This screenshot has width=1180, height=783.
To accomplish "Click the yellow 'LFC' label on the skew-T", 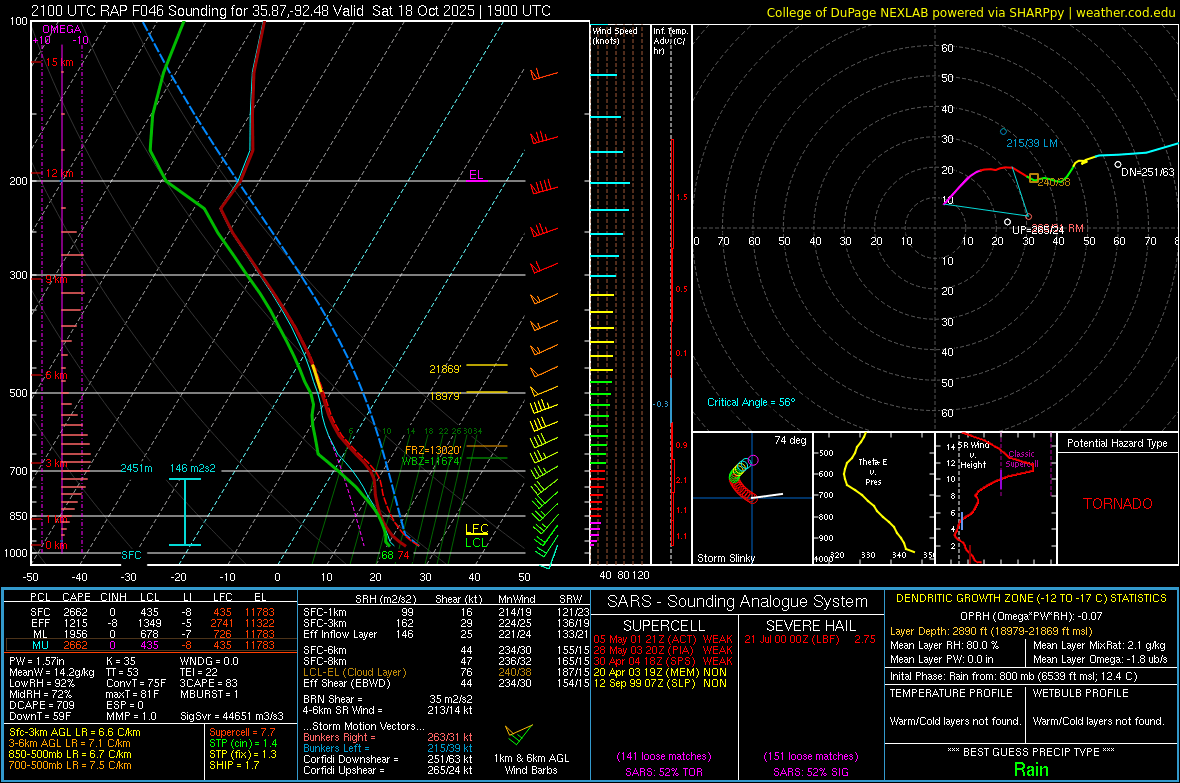I will pos(476,529).
